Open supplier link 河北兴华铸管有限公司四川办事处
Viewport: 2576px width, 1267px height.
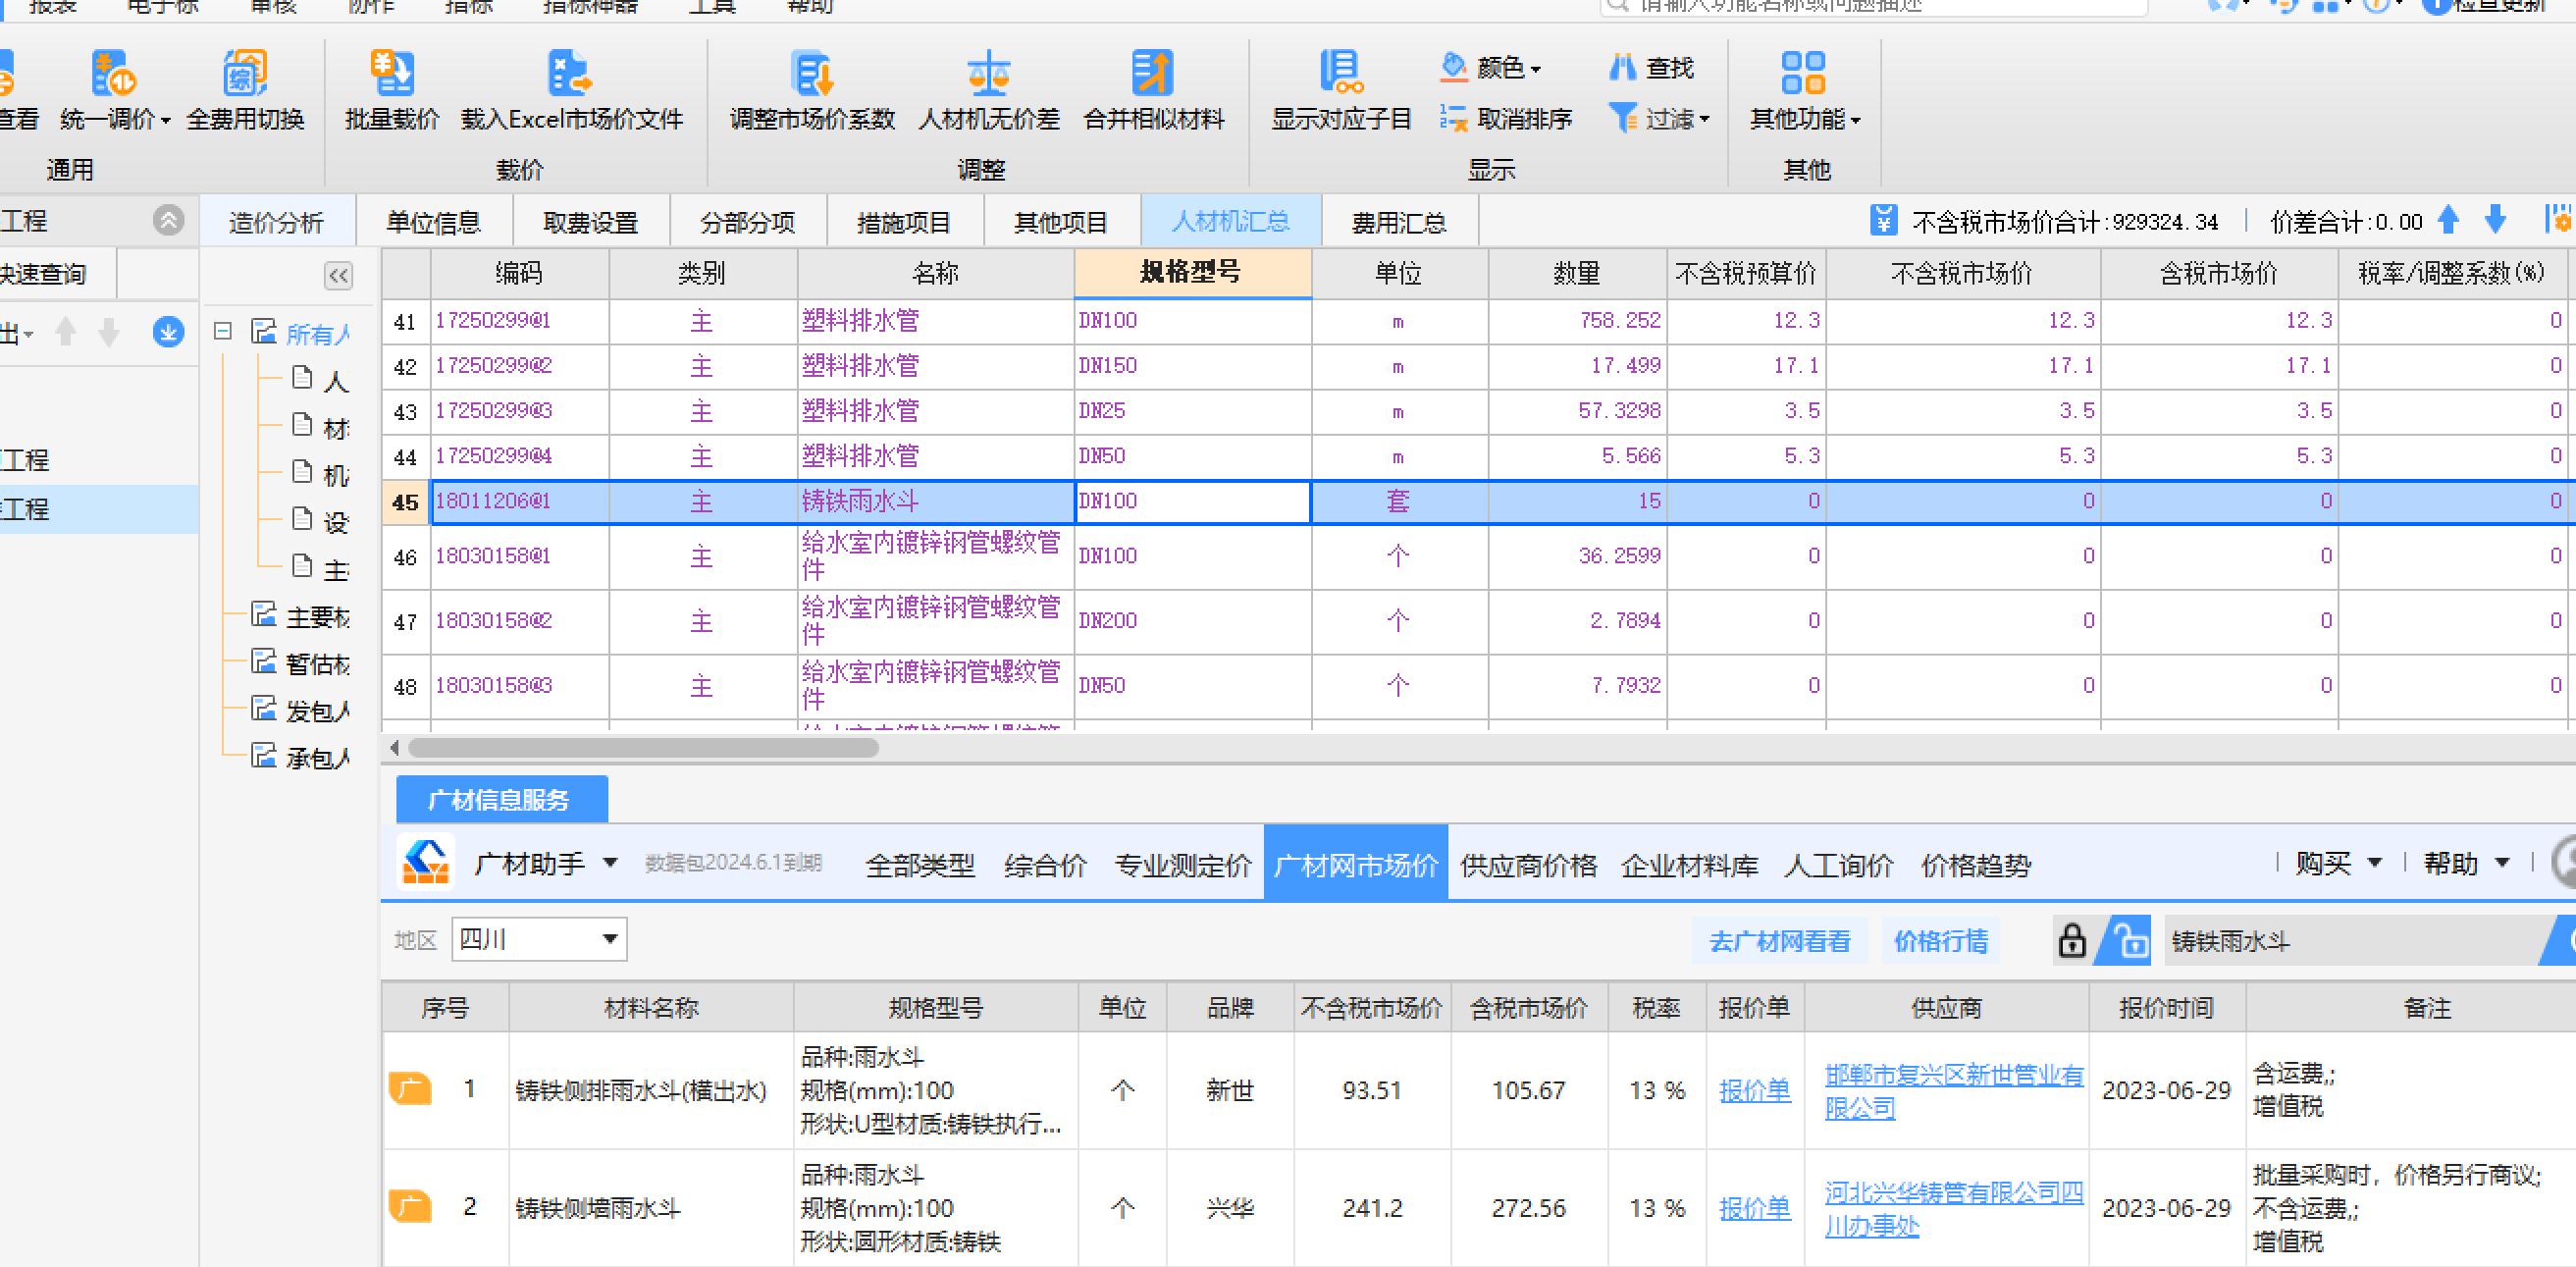coord(1953,1208)
